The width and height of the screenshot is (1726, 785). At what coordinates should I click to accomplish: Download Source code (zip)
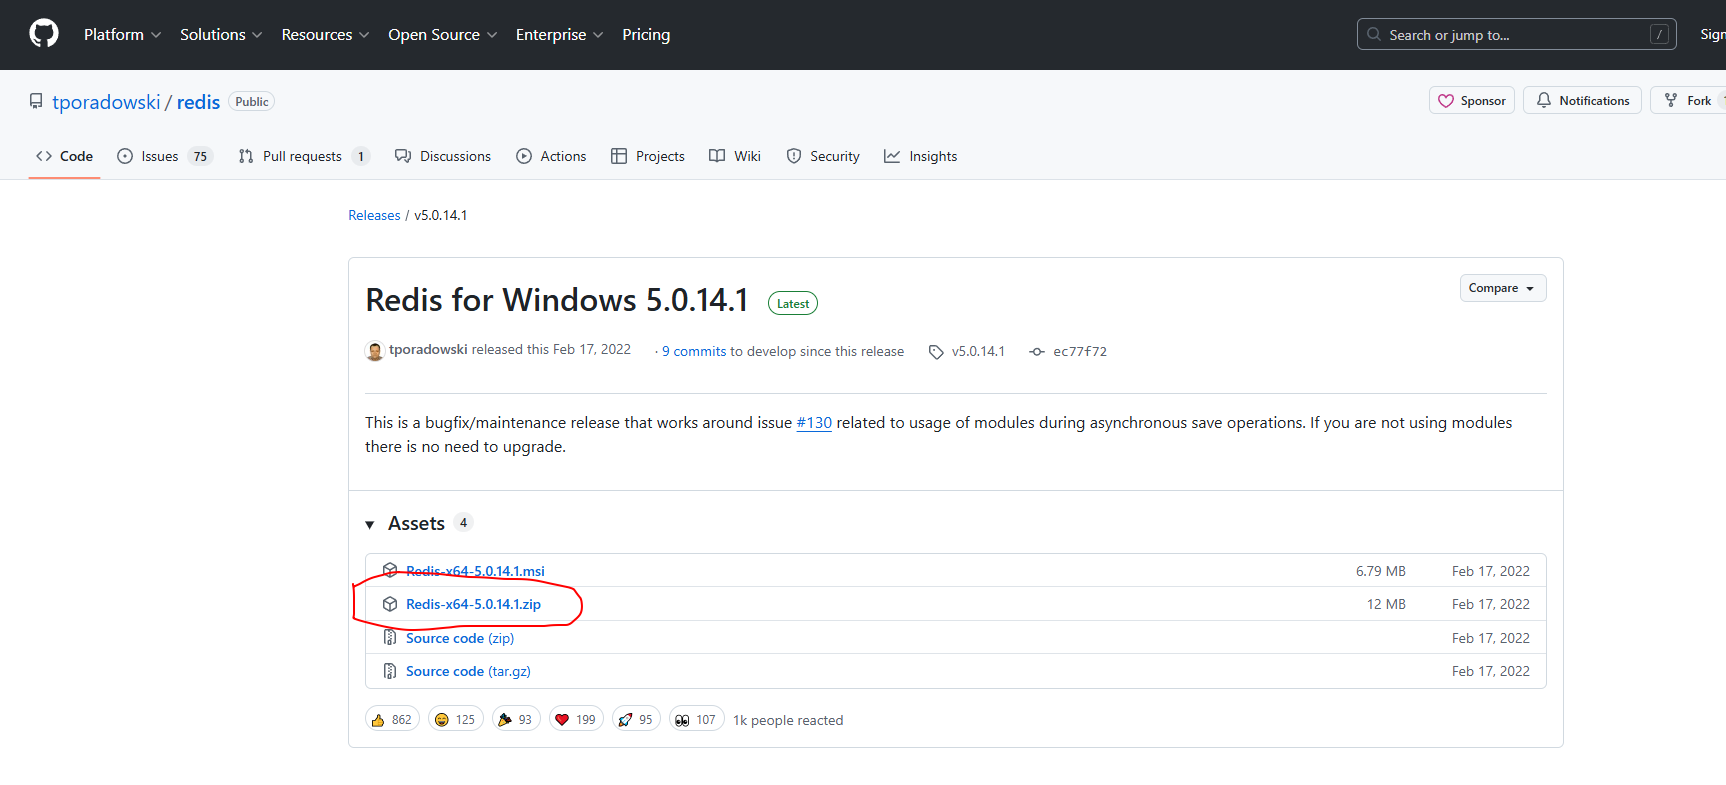[460, 638]
